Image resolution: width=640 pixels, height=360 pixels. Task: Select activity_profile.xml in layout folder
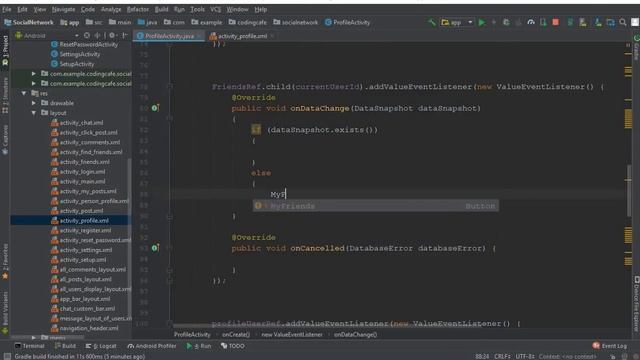71,220
